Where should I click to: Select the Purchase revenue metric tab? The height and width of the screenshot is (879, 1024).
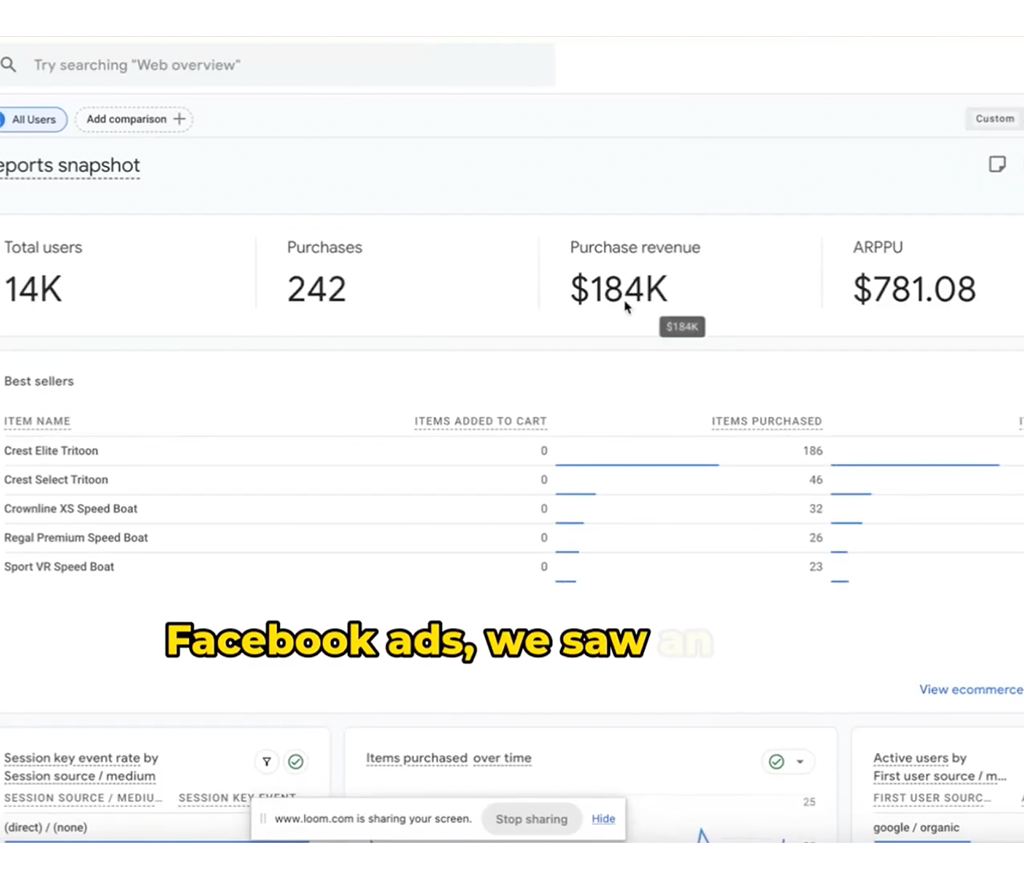point(635,247)
